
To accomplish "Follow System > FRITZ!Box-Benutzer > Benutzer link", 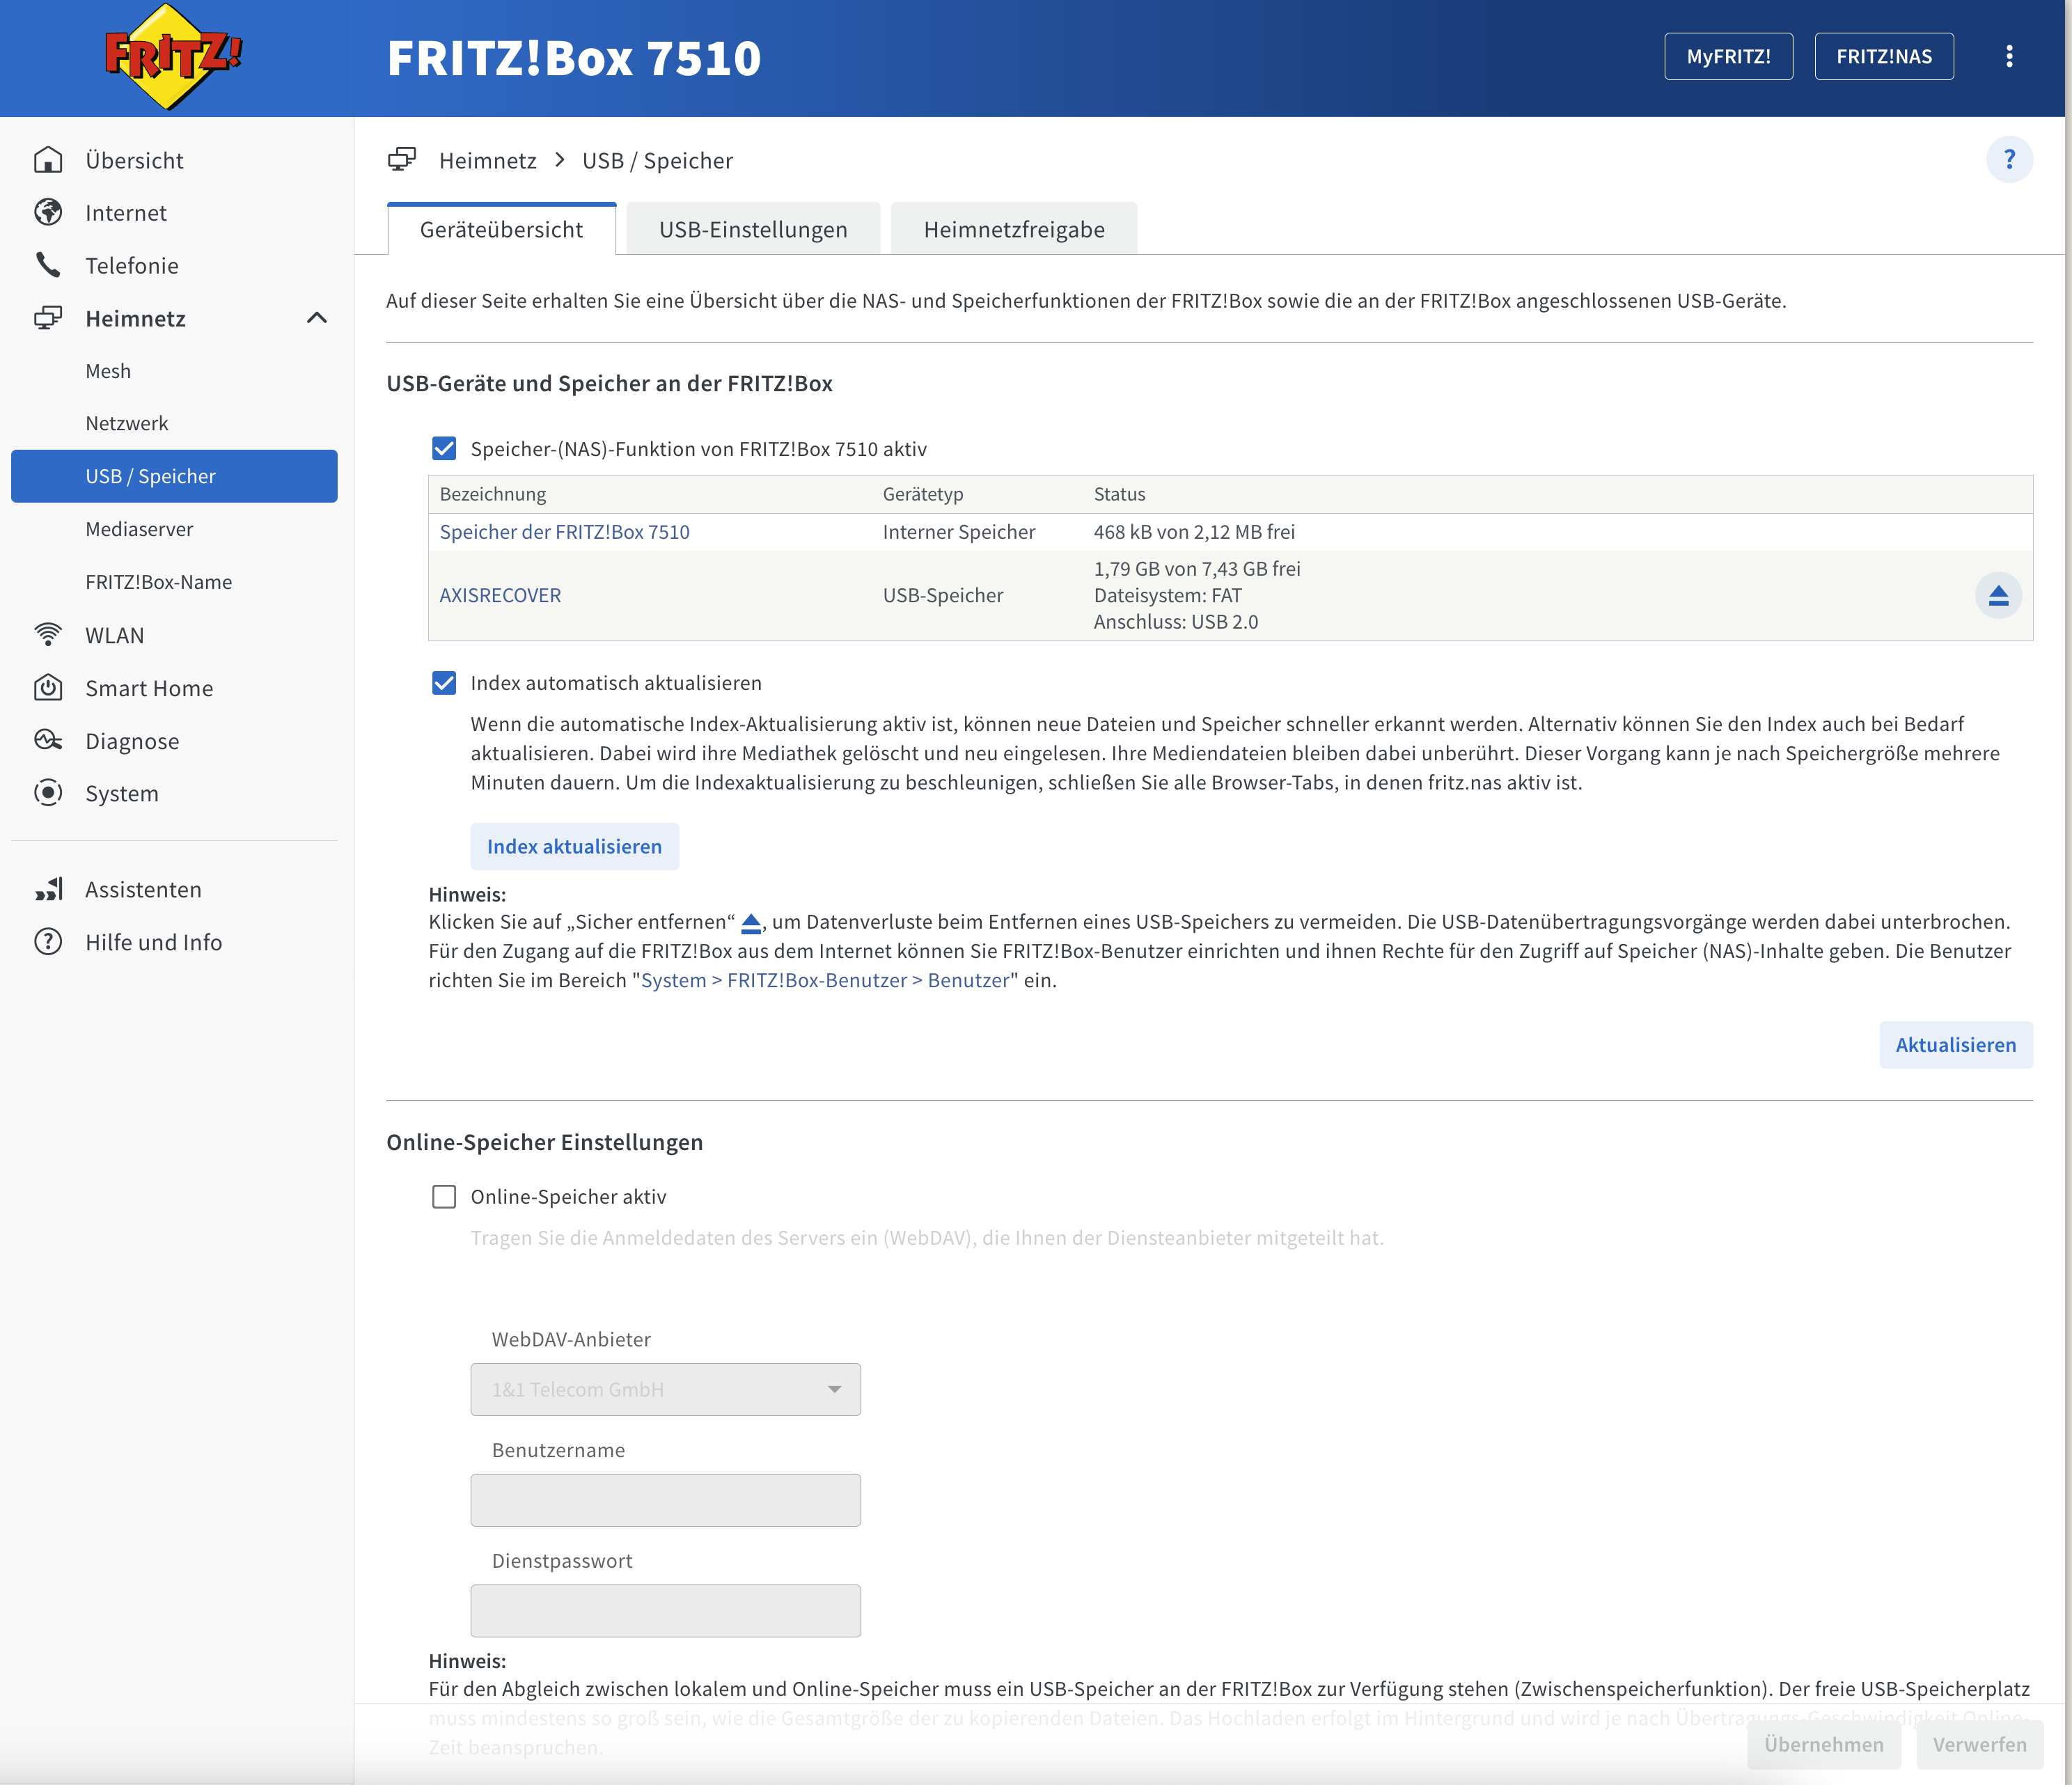I will [825, 980].
